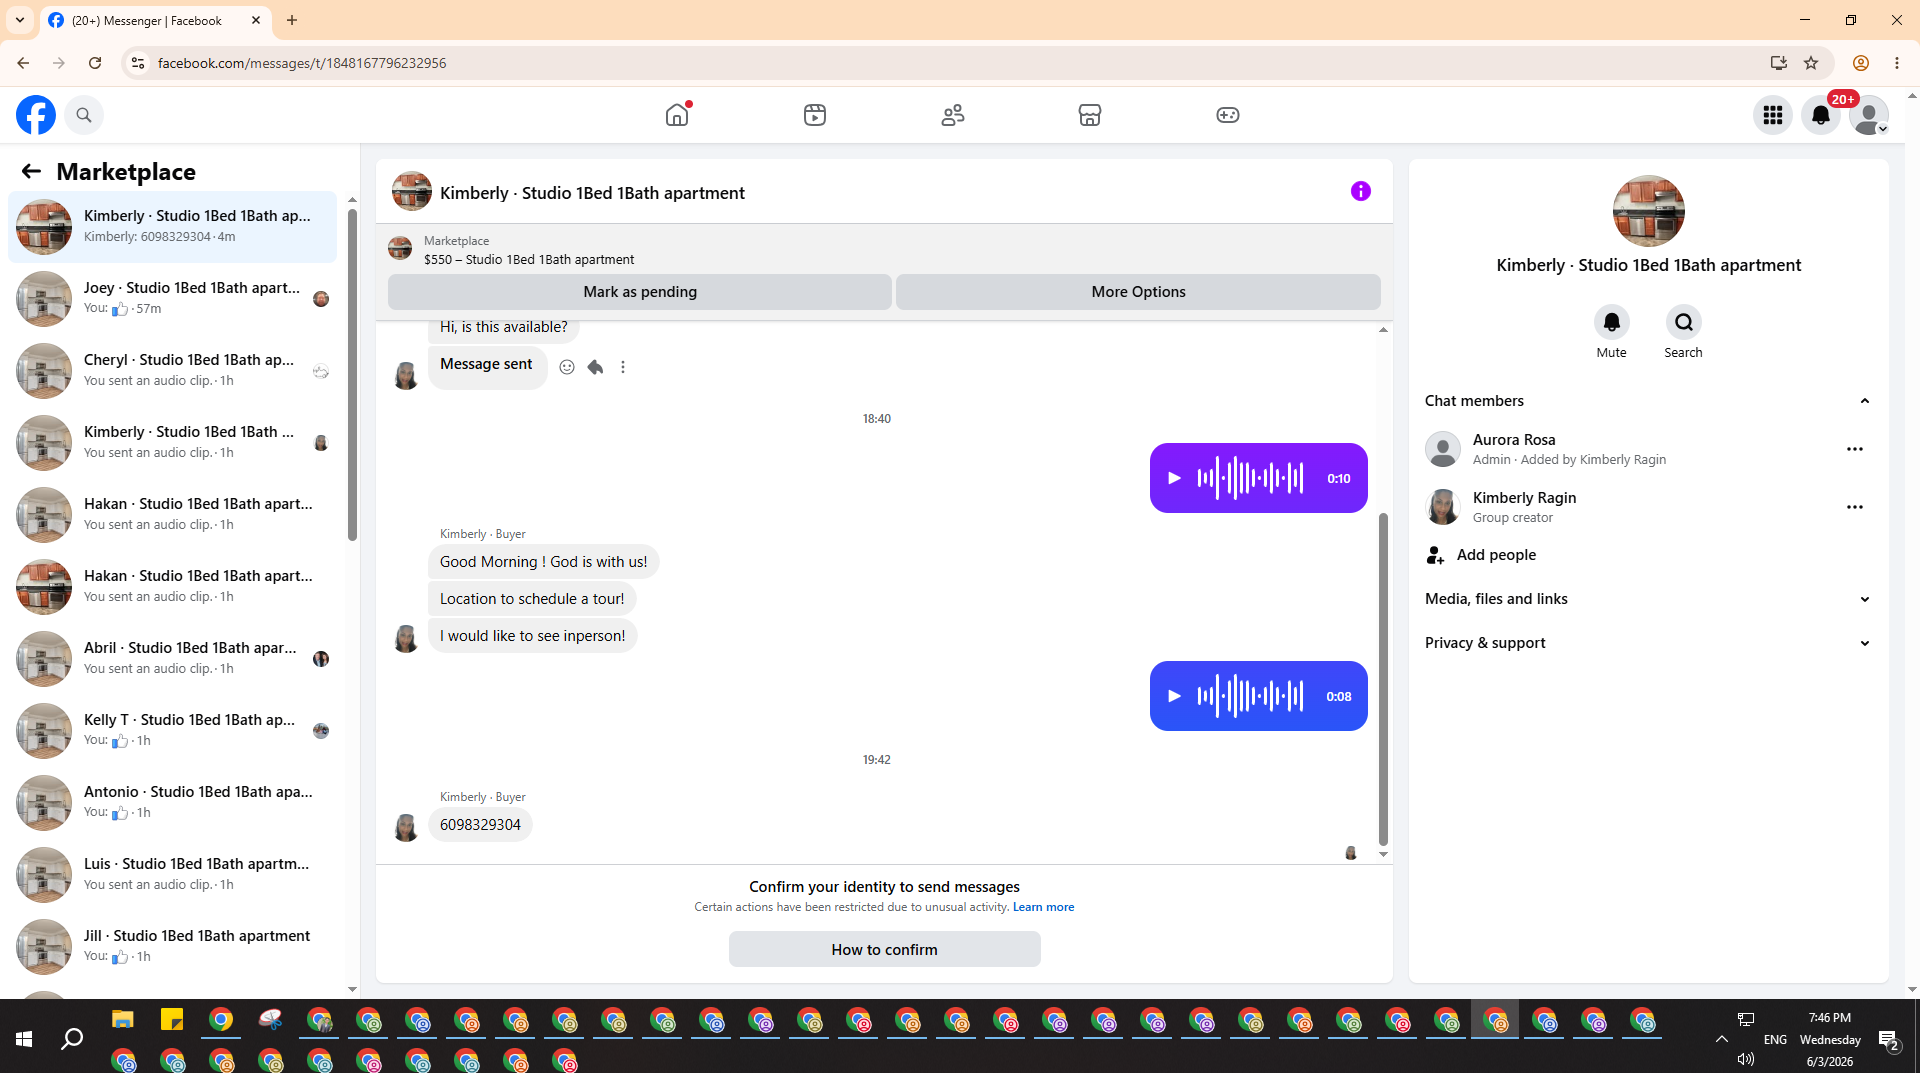Open the Facebook home logo
This screenshot has height=1073, width=1920.
tap(36, 115)
